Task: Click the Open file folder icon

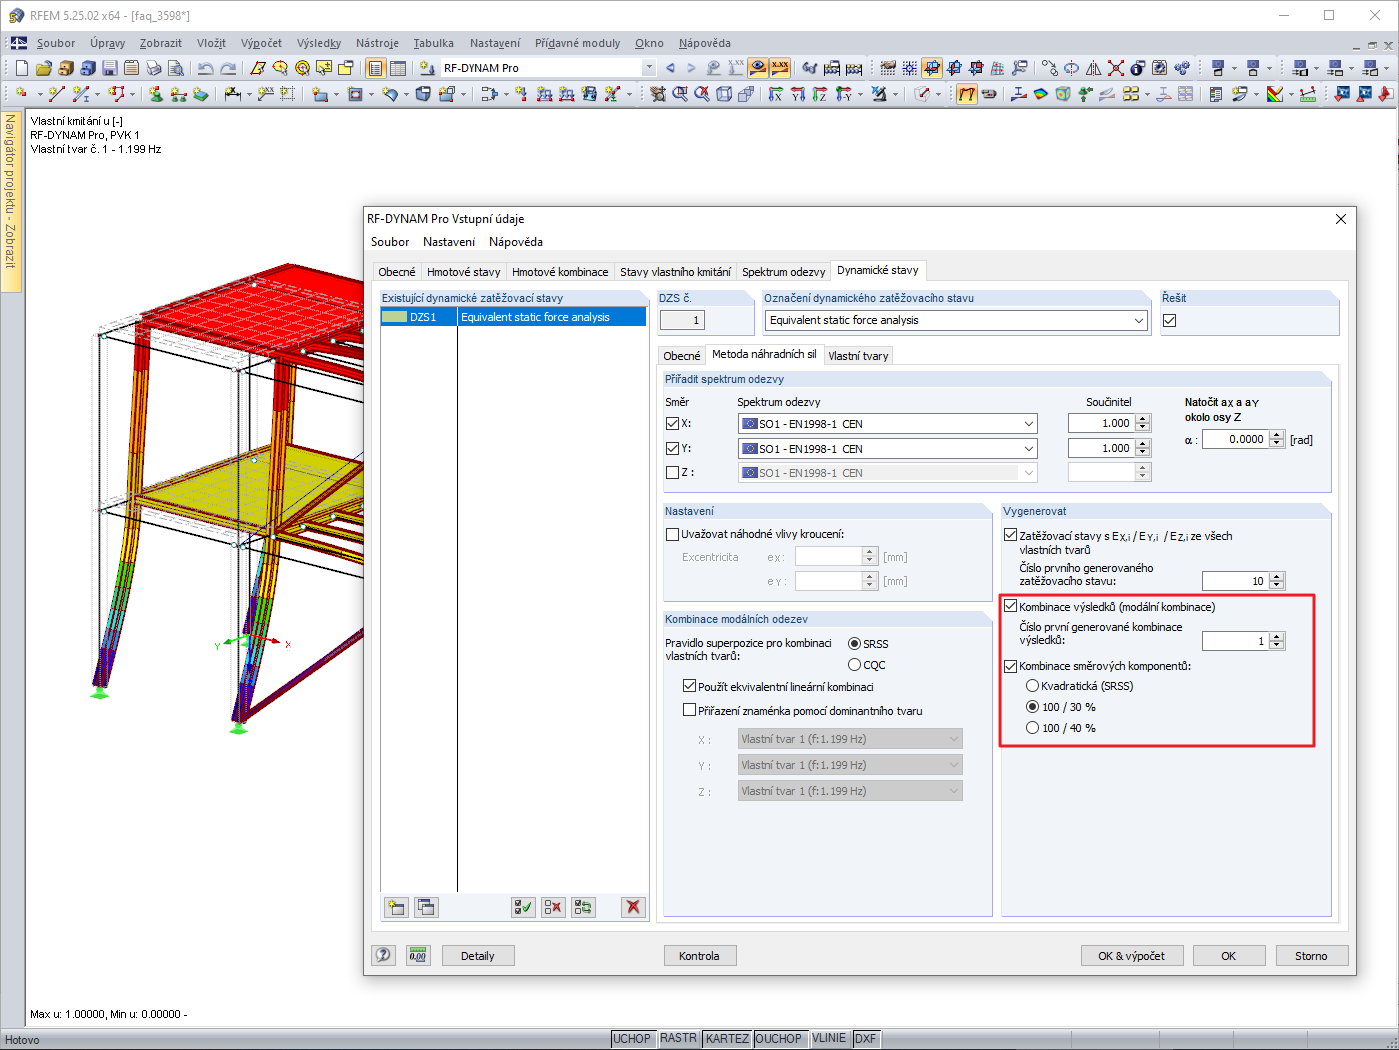Action: 44,68
